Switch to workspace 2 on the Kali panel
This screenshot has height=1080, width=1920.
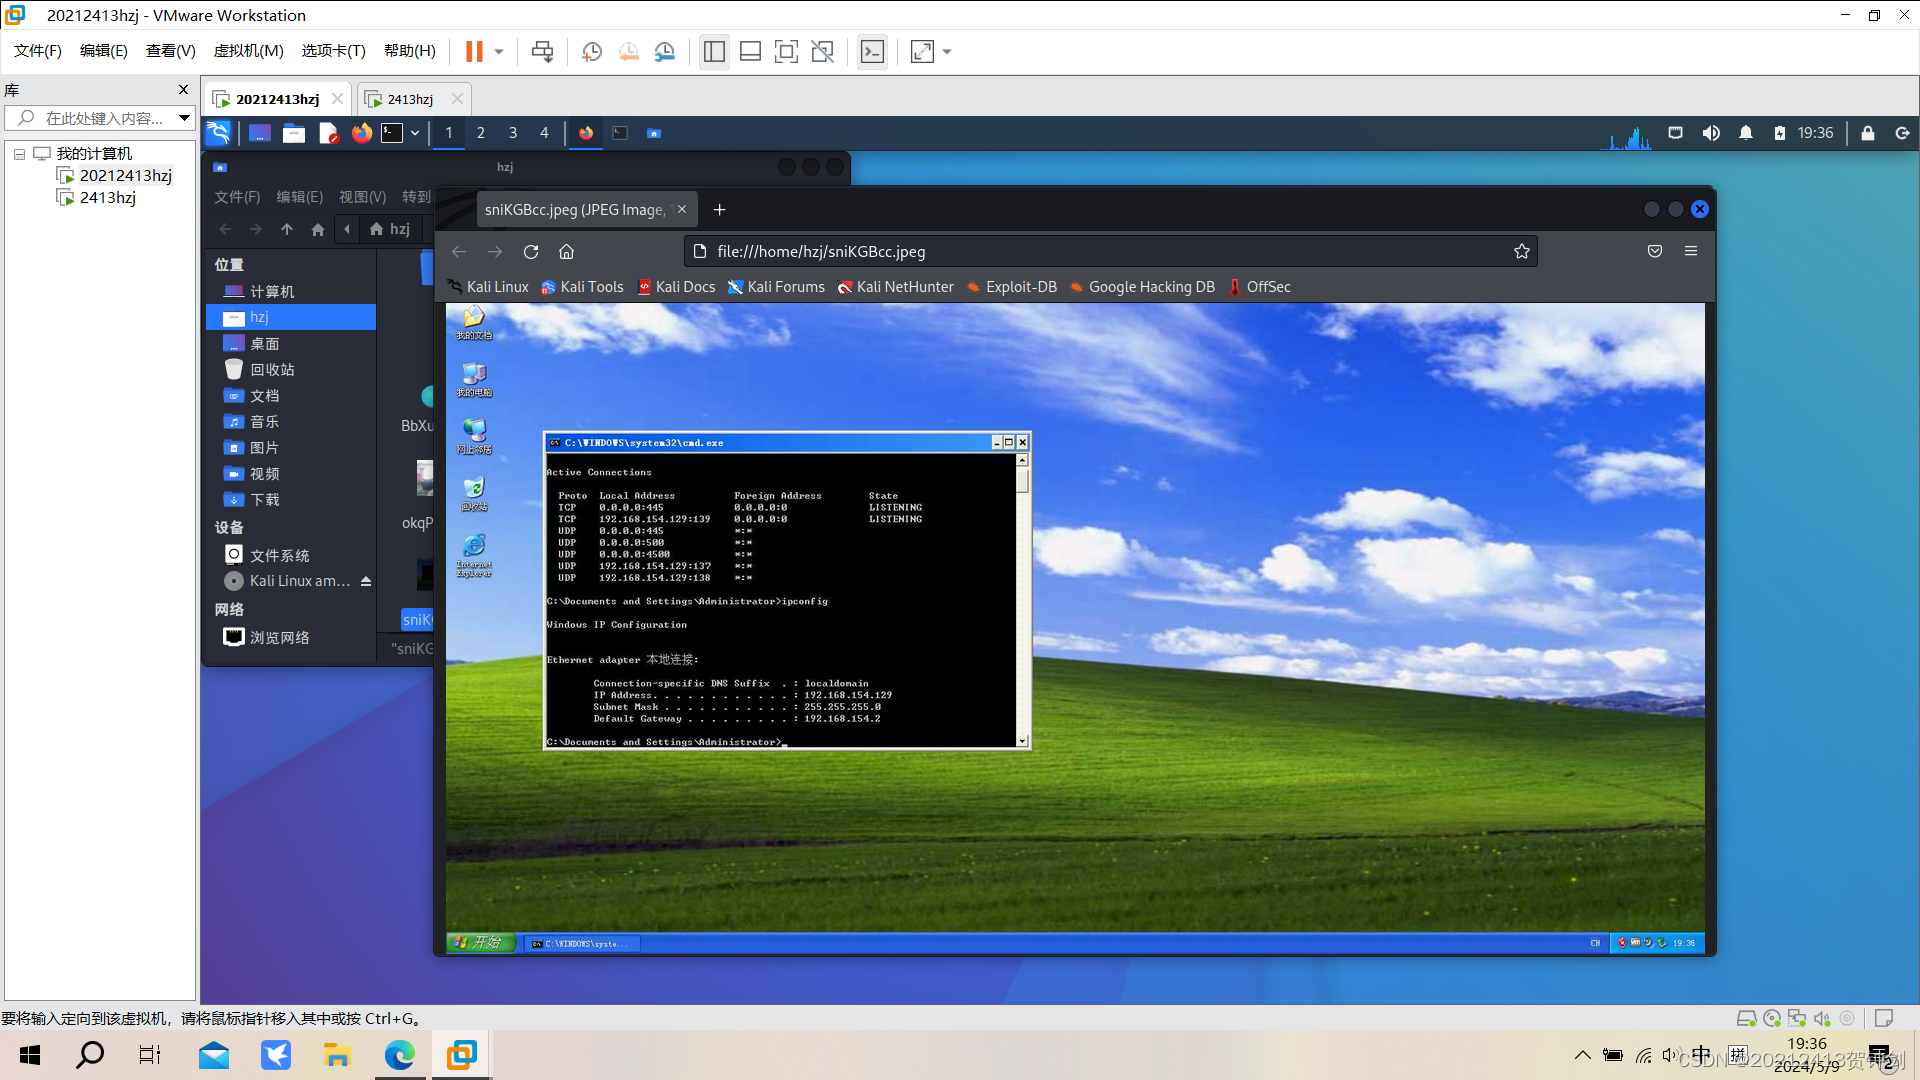coord(481,133)
